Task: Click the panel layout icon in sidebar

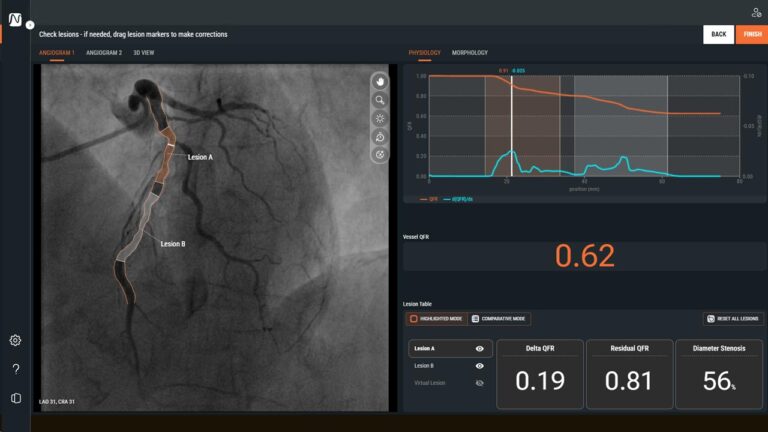Action: click(x=15, y=398)
